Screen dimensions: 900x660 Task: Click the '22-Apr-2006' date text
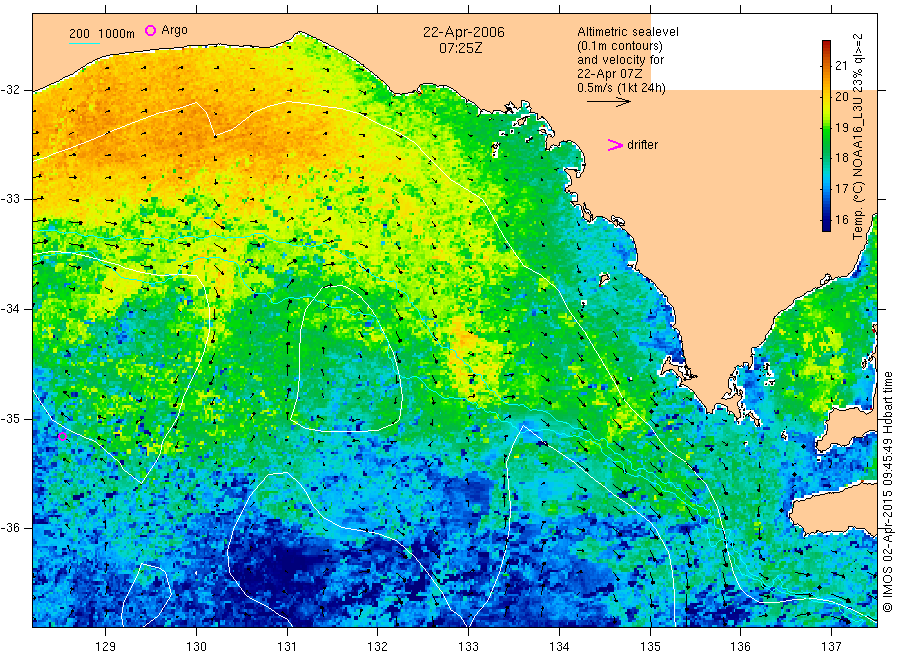tap(464, 32)
